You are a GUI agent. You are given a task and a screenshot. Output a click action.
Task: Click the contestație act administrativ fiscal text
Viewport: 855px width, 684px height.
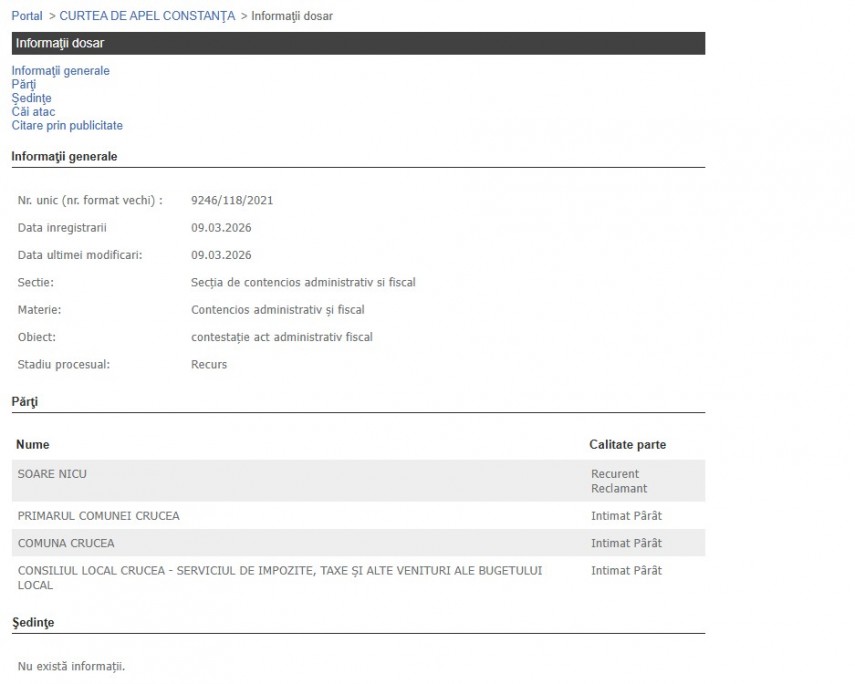[281, 337]
